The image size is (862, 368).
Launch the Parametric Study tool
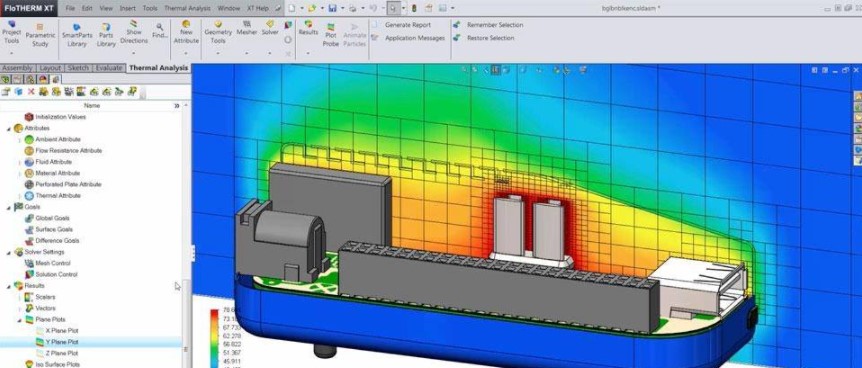tap(40, 35)
